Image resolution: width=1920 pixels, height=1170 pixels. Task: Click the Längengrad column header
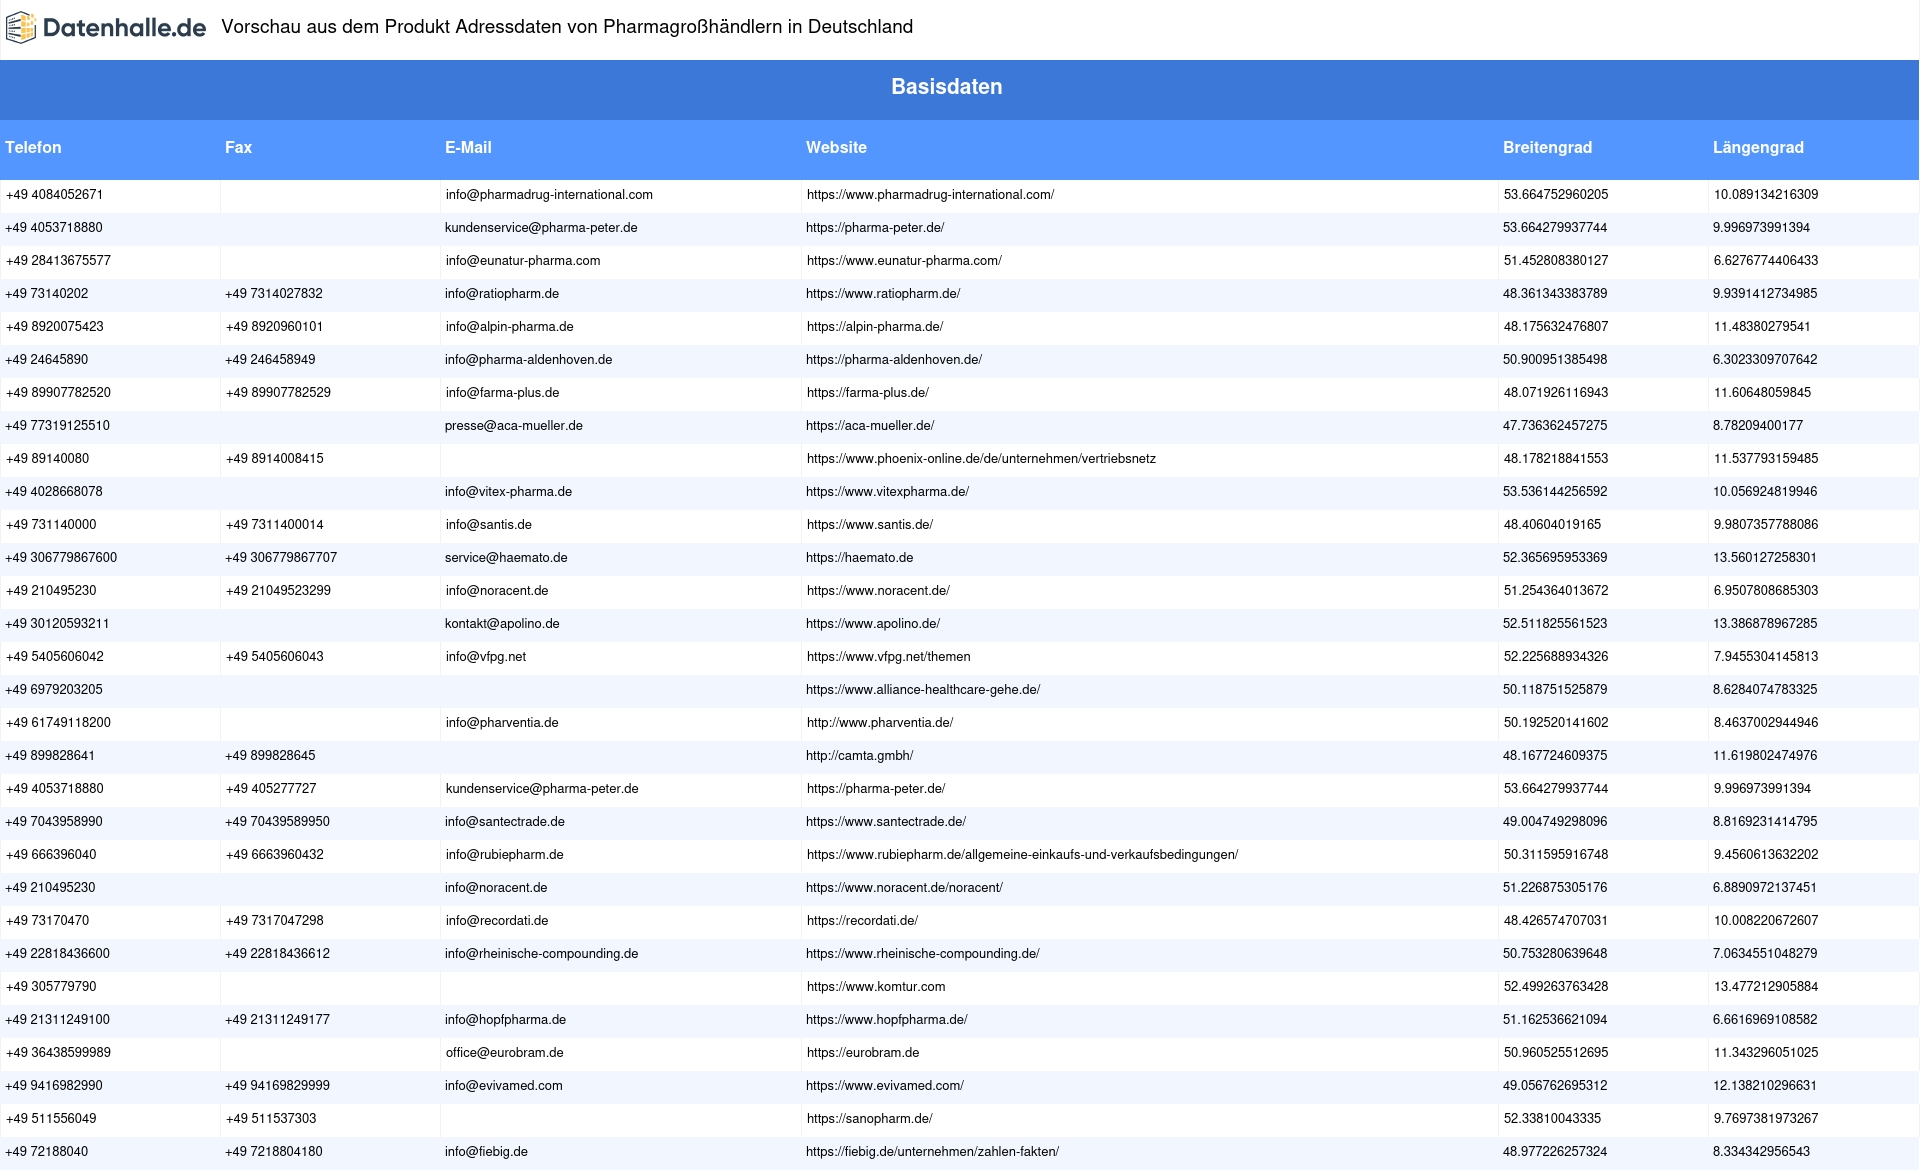(x=1758, y=147)
